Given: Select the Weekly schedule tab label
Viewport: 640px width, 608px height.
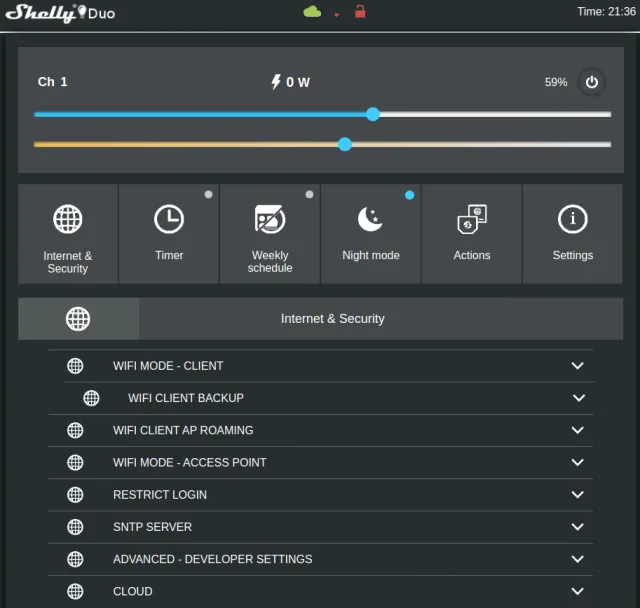Looking at the screenshot, I should point(270,261).
